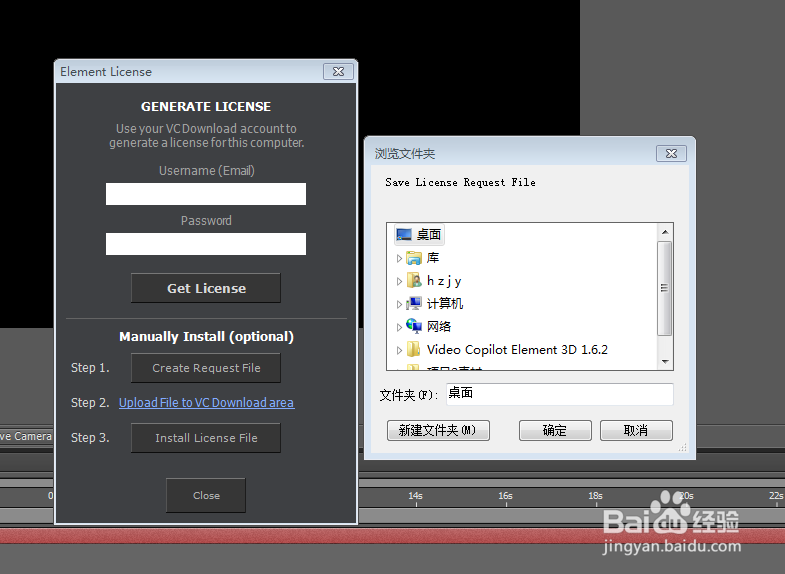Expand the 计算机 tree node

(399, 304)
